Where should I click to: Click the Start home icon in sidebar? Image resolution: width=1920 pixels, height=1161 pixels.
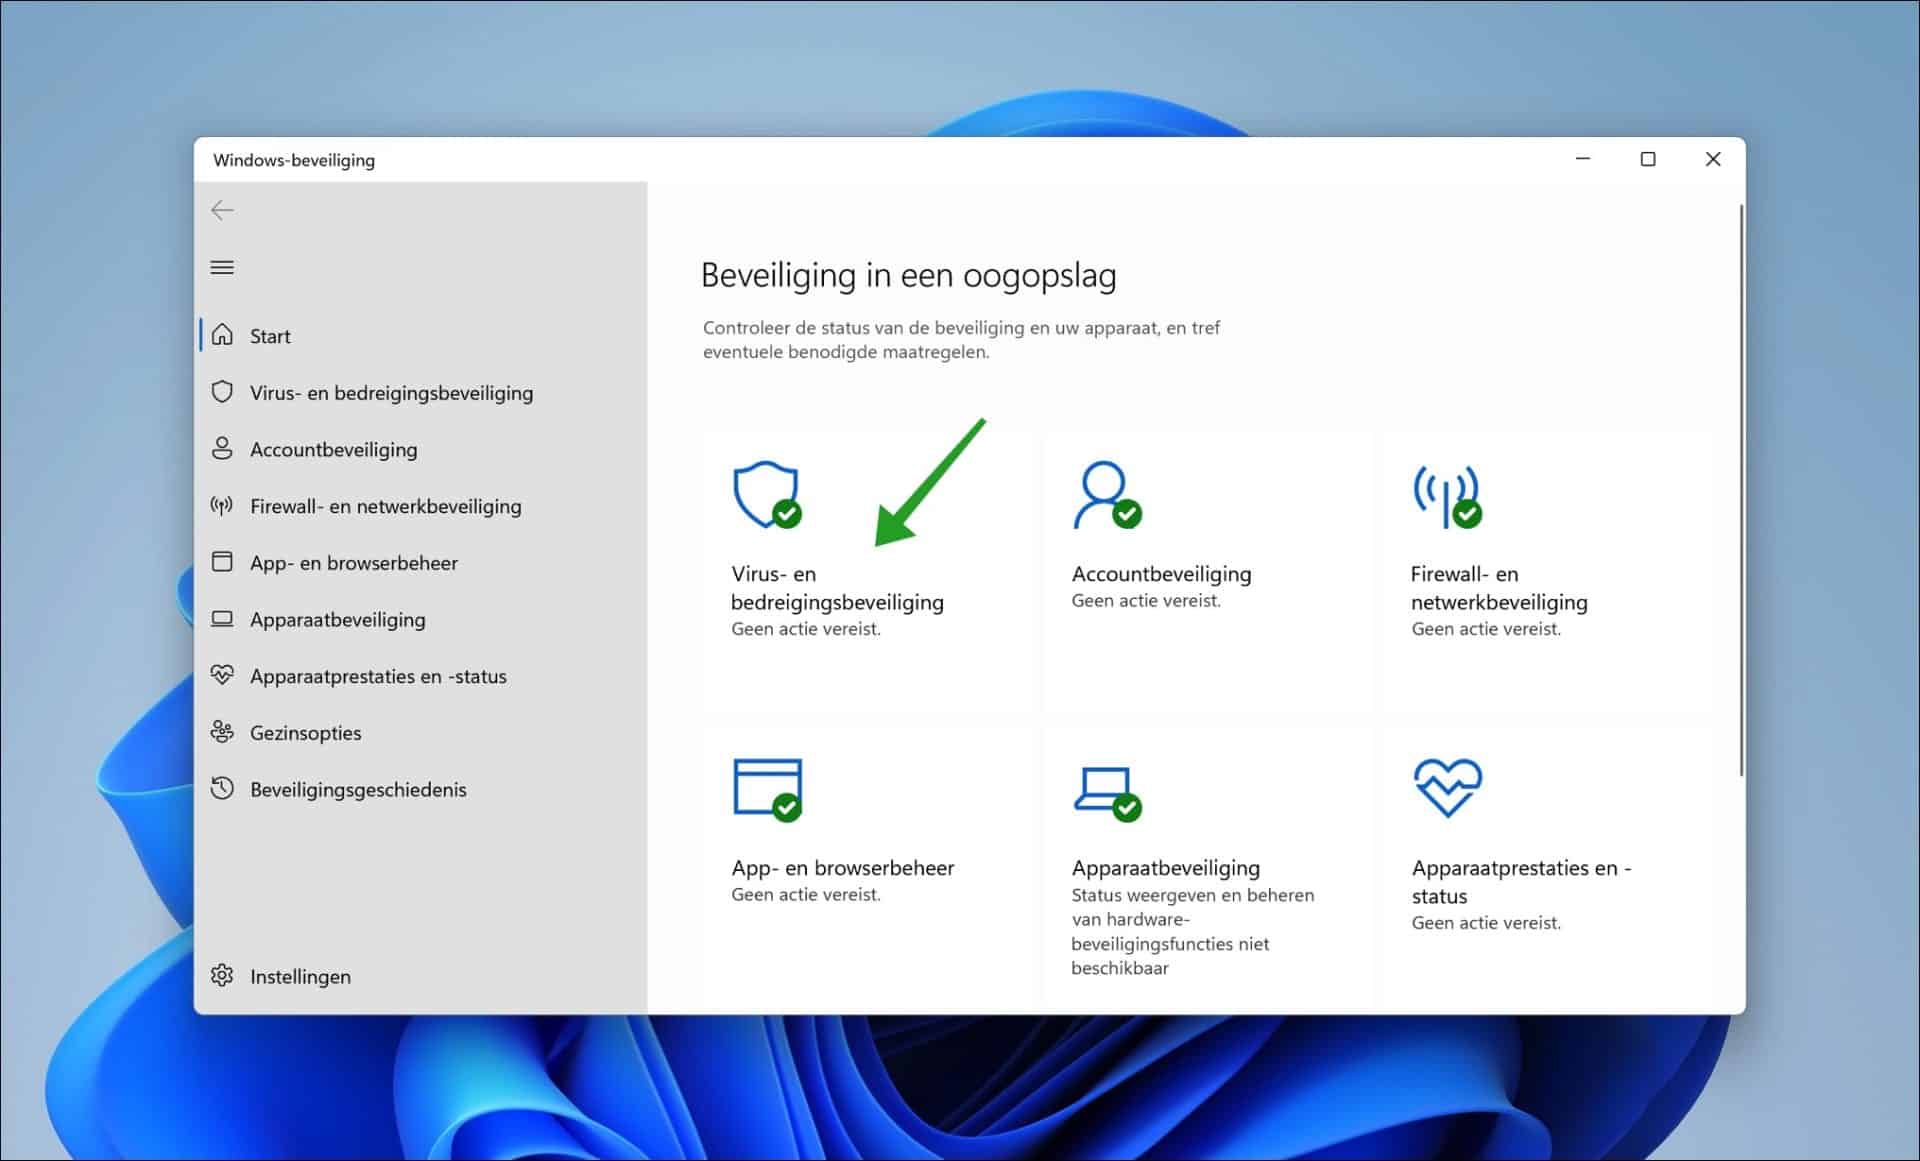[222, 335]
